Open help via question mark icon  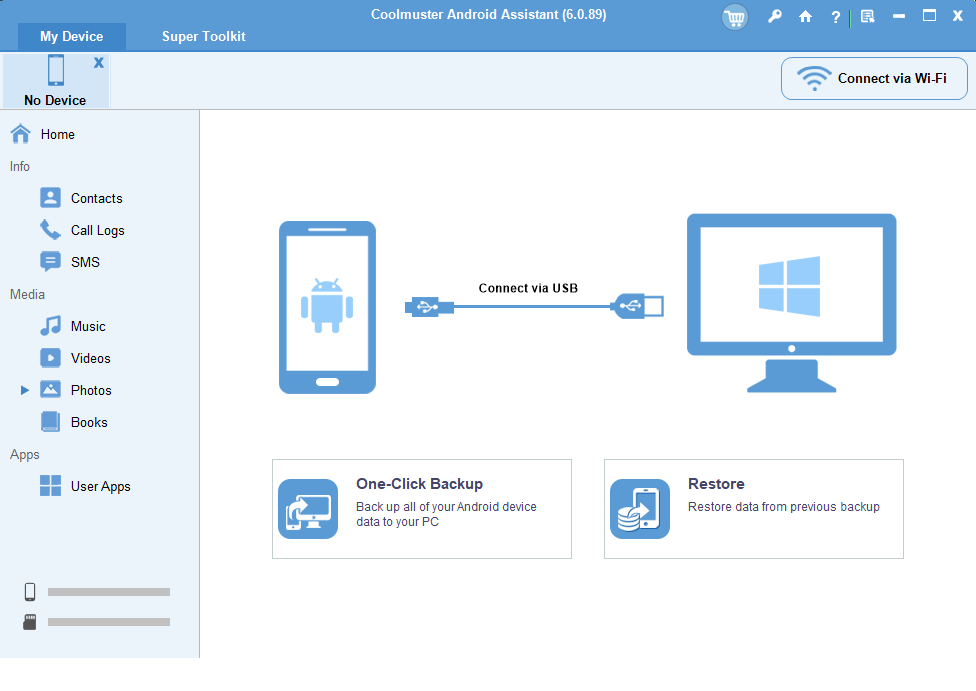[x=835, y=17]
